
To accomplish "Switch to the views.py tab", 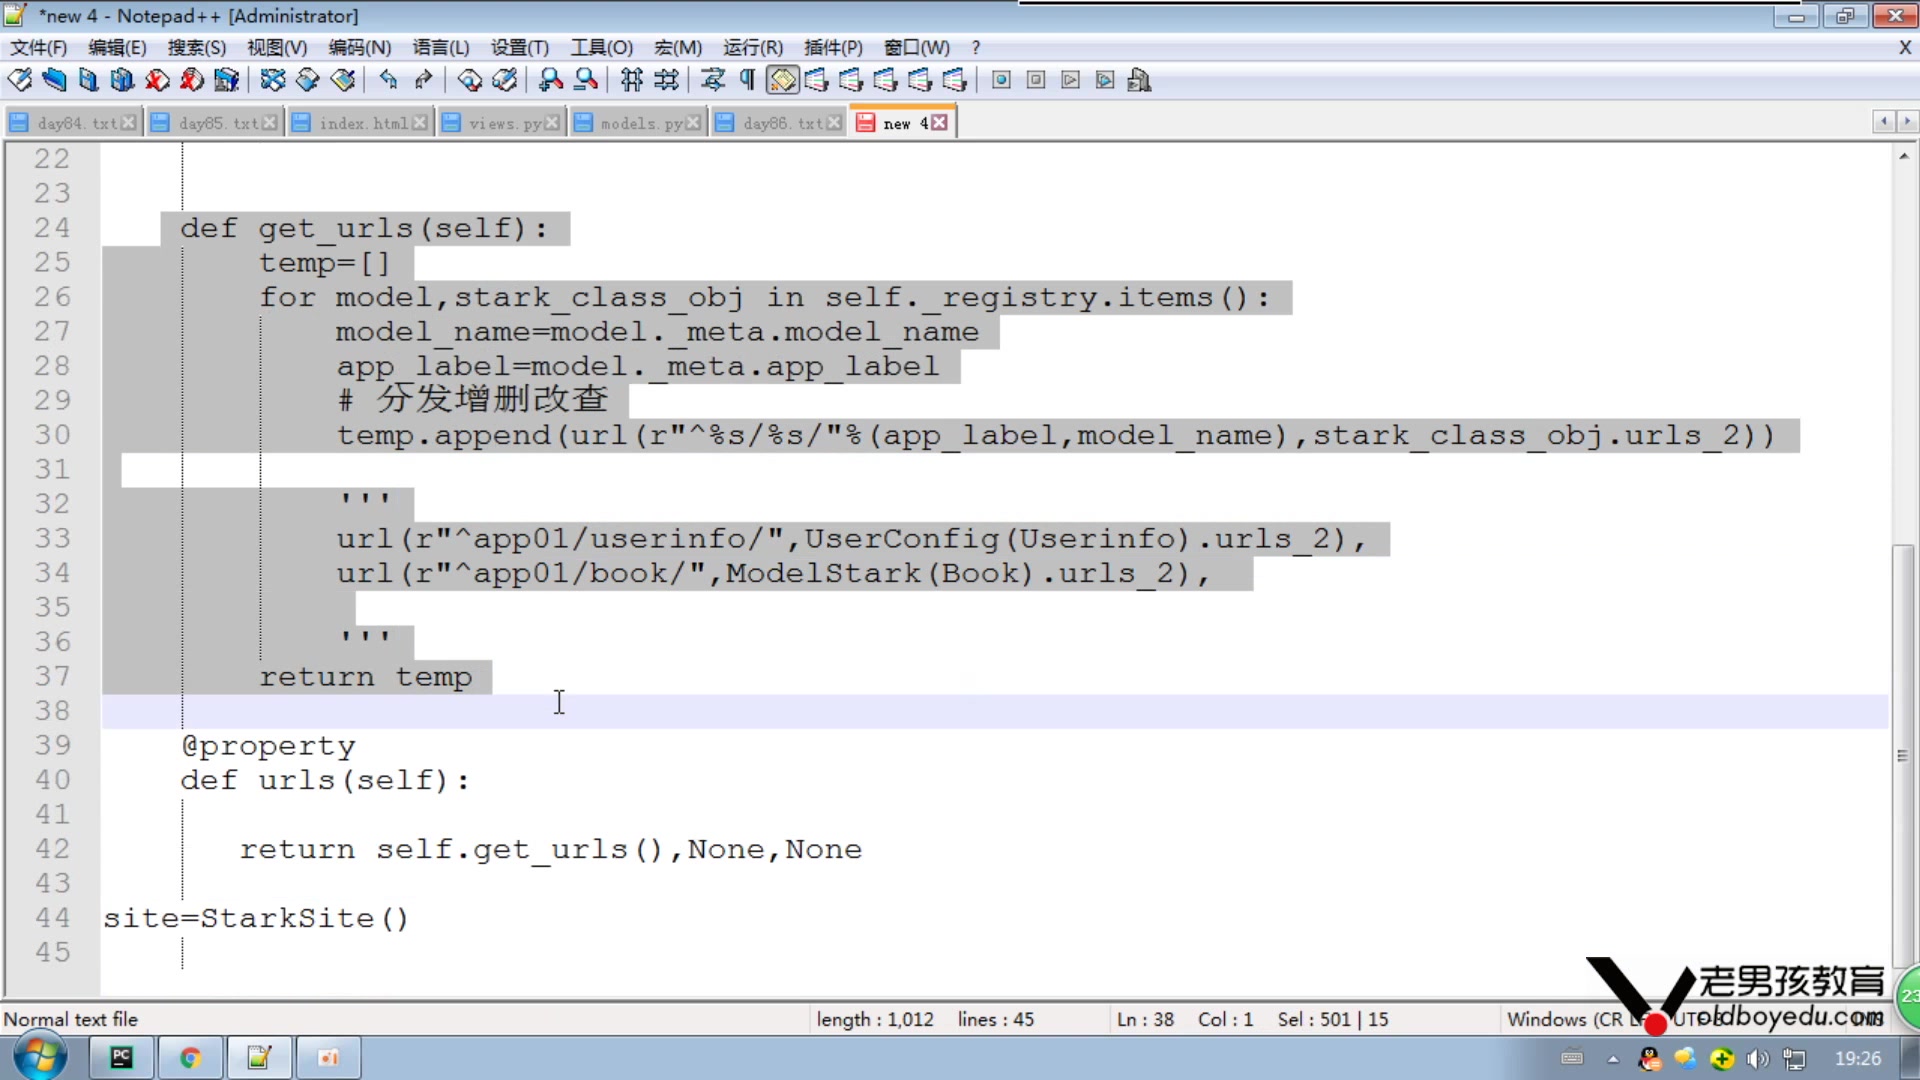I will tap(505, 122).
